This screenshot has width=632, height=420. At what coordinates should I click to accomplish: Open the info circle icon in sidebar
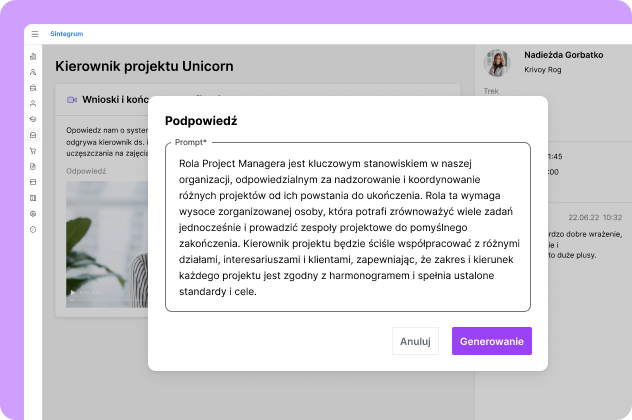pos(33,229)
